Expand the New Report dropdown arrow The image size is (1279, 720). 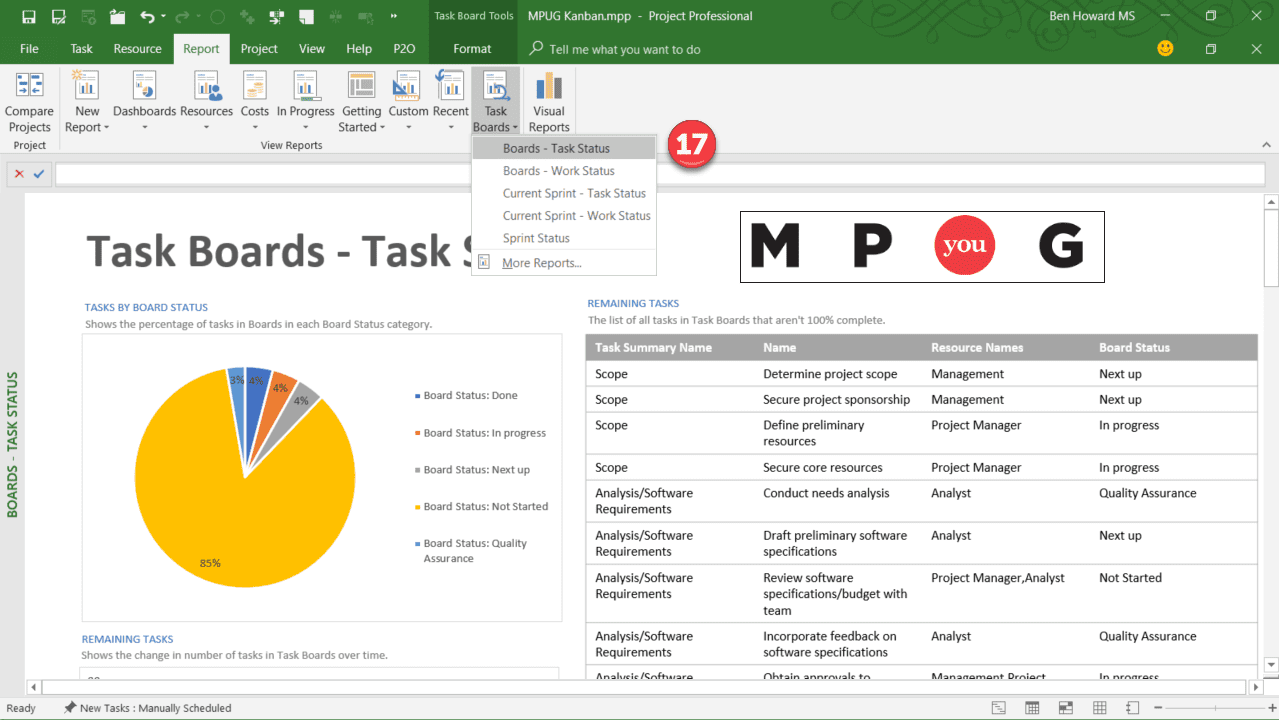107,128
